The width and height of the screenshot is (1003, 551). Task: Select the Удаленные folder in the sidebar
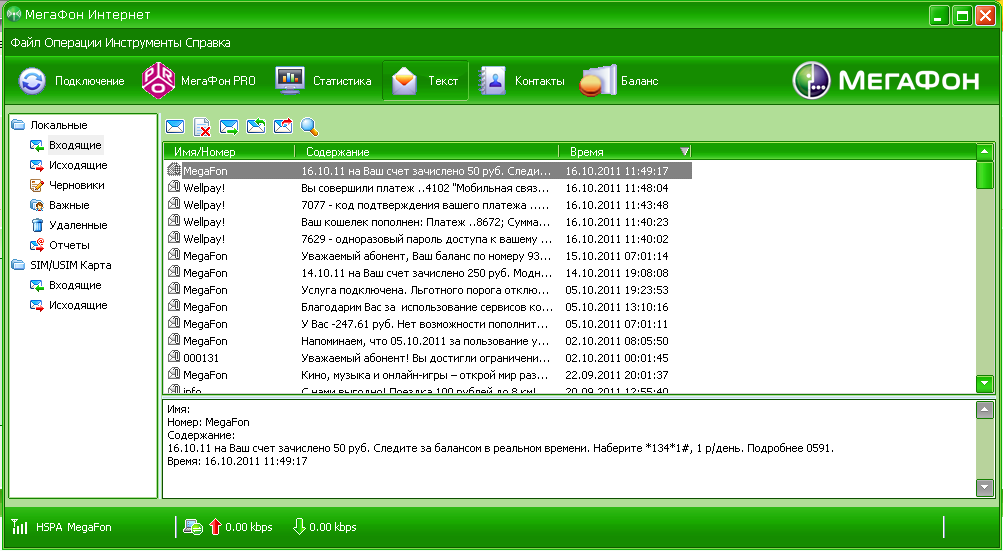click(77, 225)
